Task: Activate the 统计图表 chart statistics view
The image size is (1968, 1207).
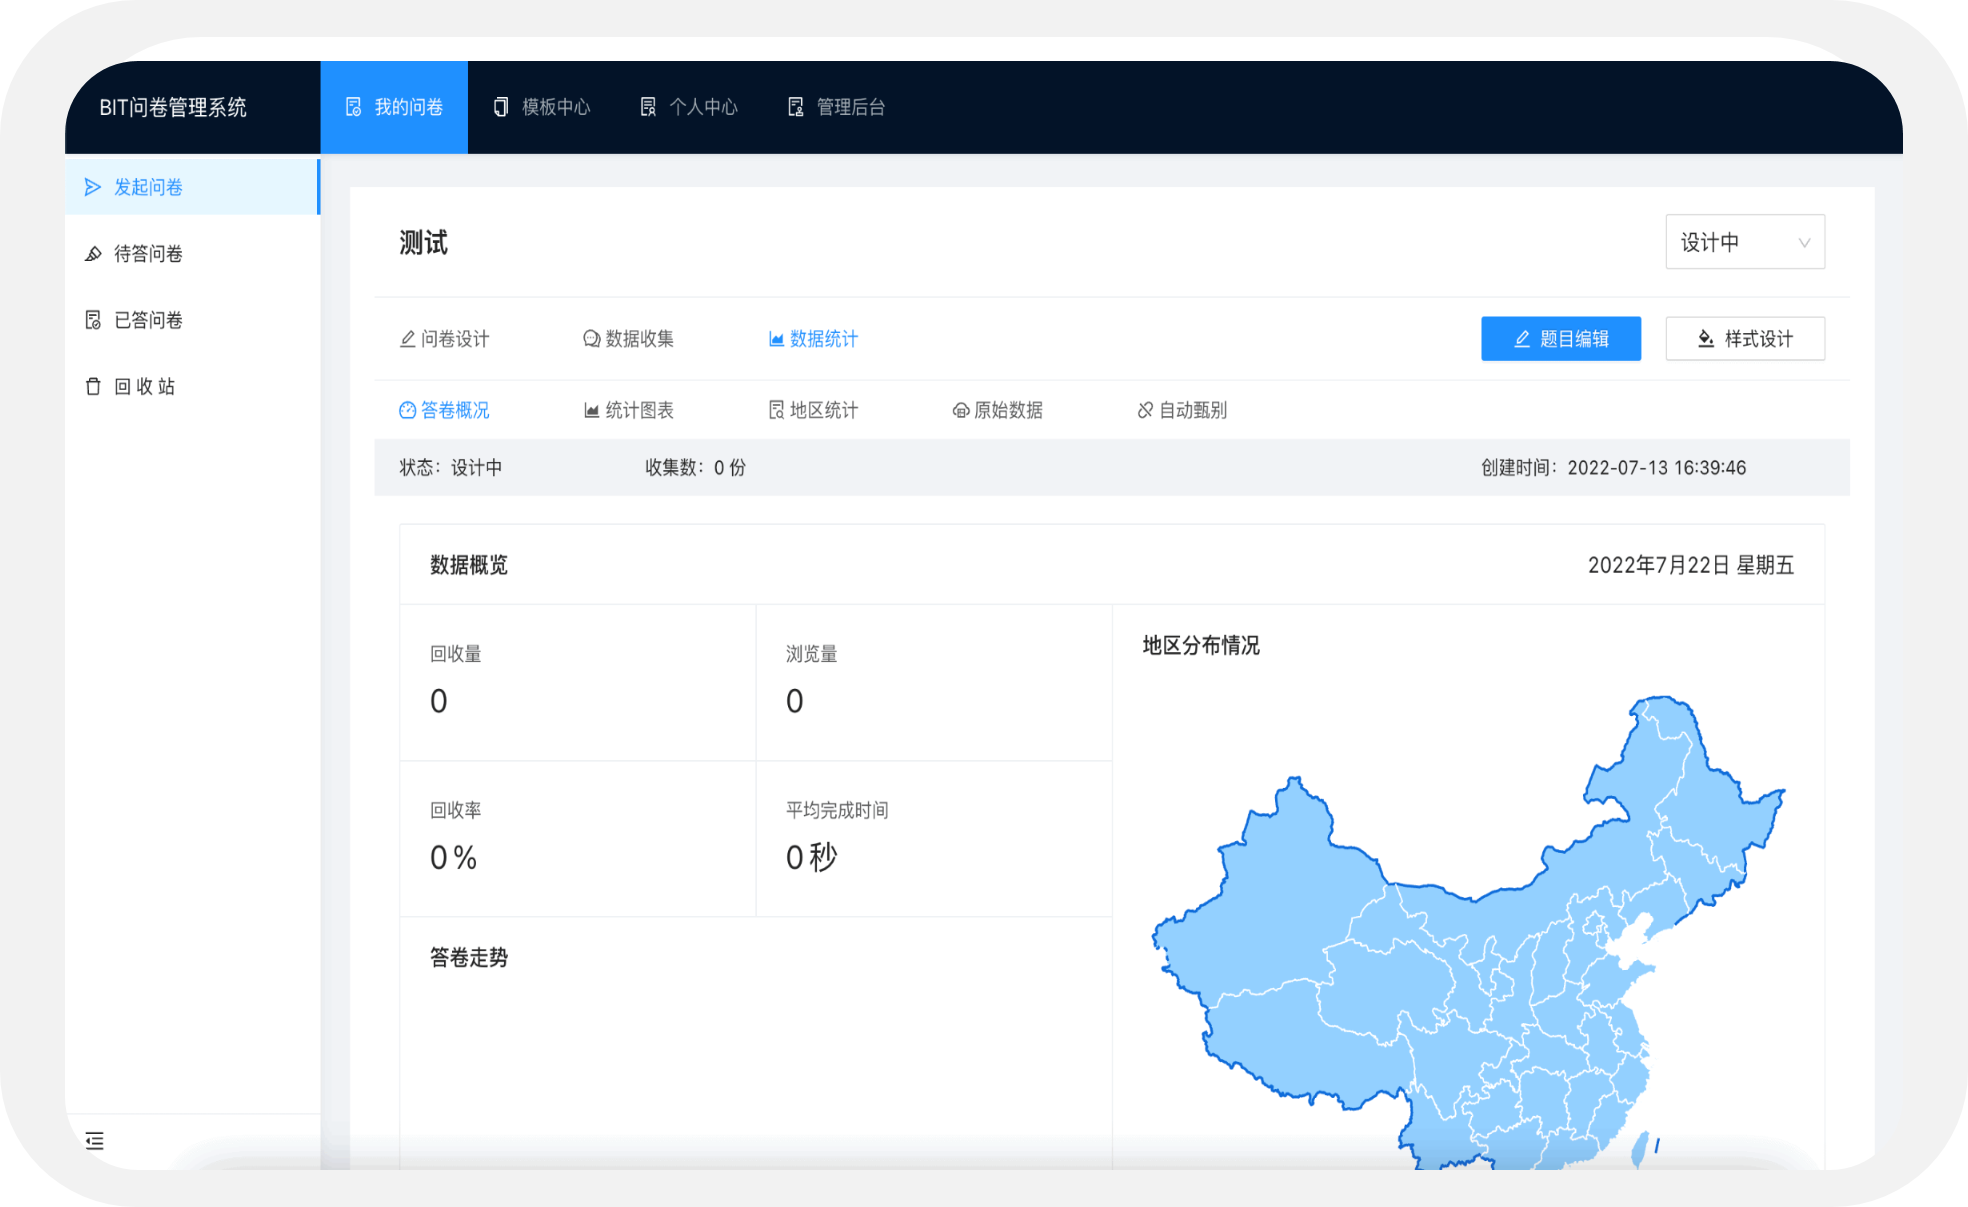Action: [637, 410]
